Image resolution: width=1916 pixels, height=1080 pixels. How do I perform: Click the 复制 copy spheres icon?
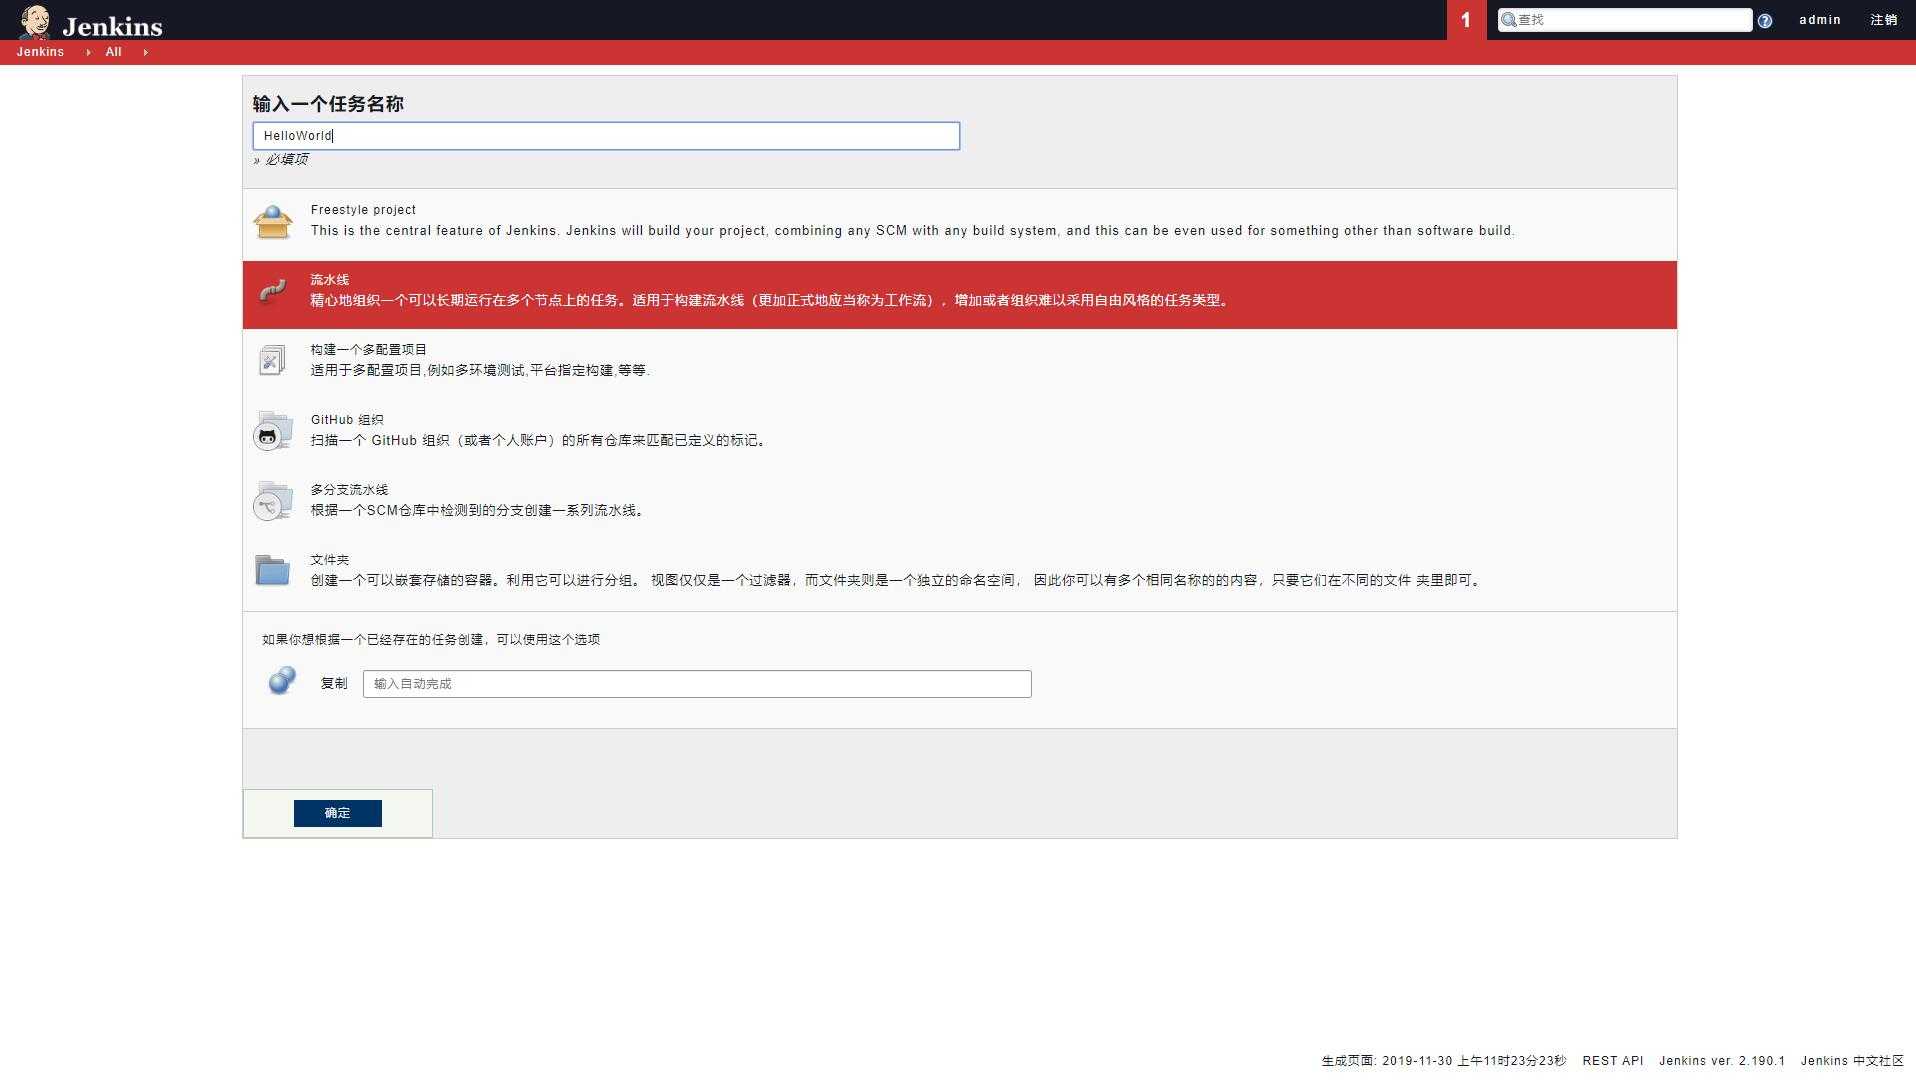coord(282,681)
